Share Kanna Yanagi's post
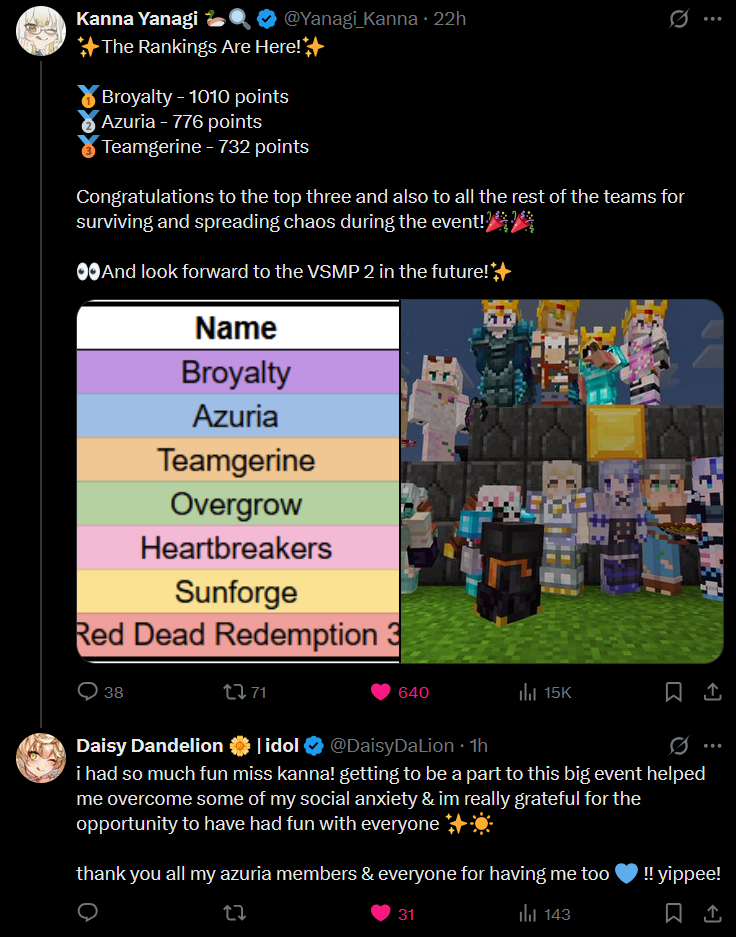Screen dimensions: 736x937 [712, 692]
